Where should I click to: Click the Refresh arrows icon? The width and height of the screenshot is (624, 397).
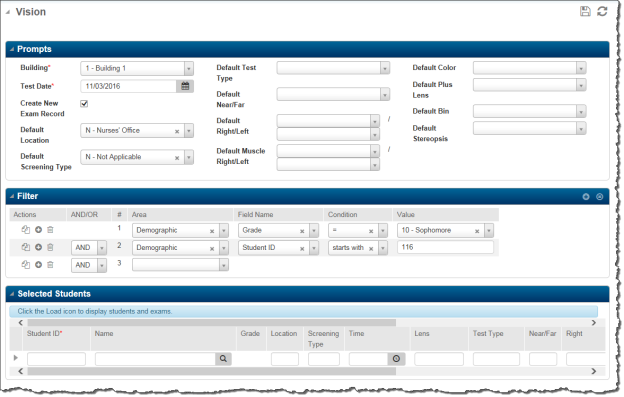coord(602,12)
